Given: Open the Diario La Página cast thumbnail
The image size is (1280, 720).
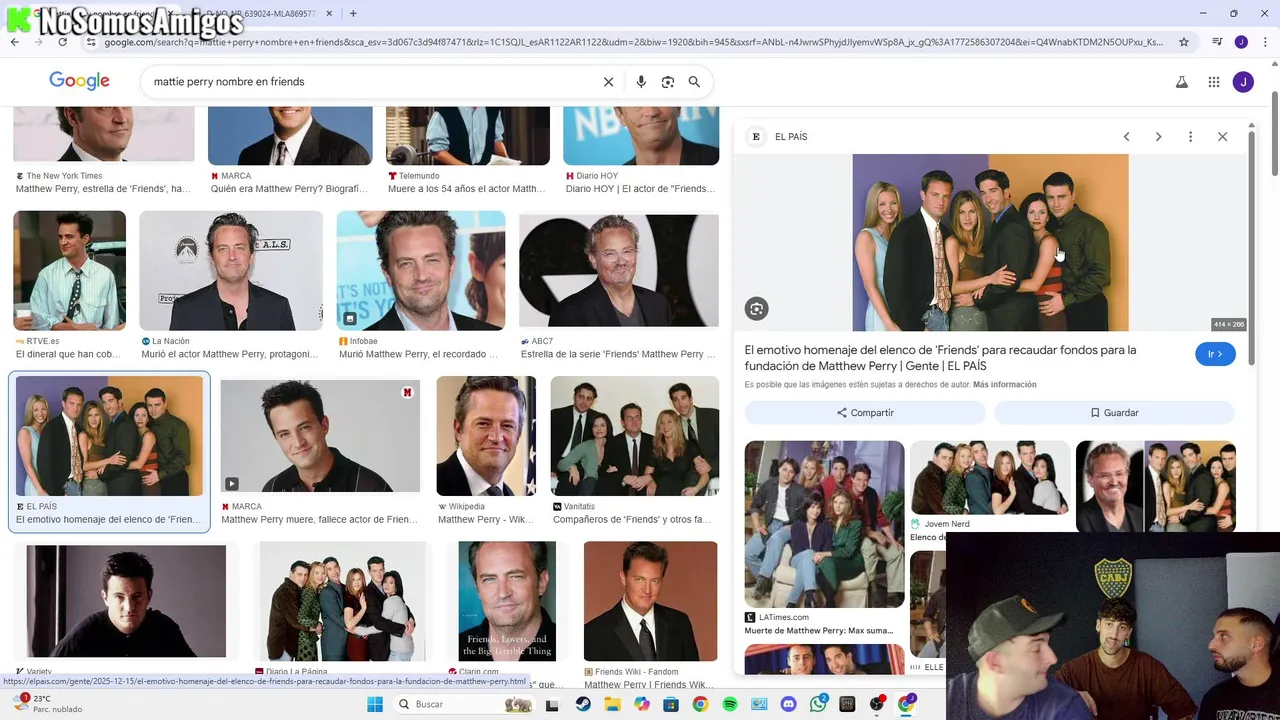Looking at the screenshot, I should point(345,601).
